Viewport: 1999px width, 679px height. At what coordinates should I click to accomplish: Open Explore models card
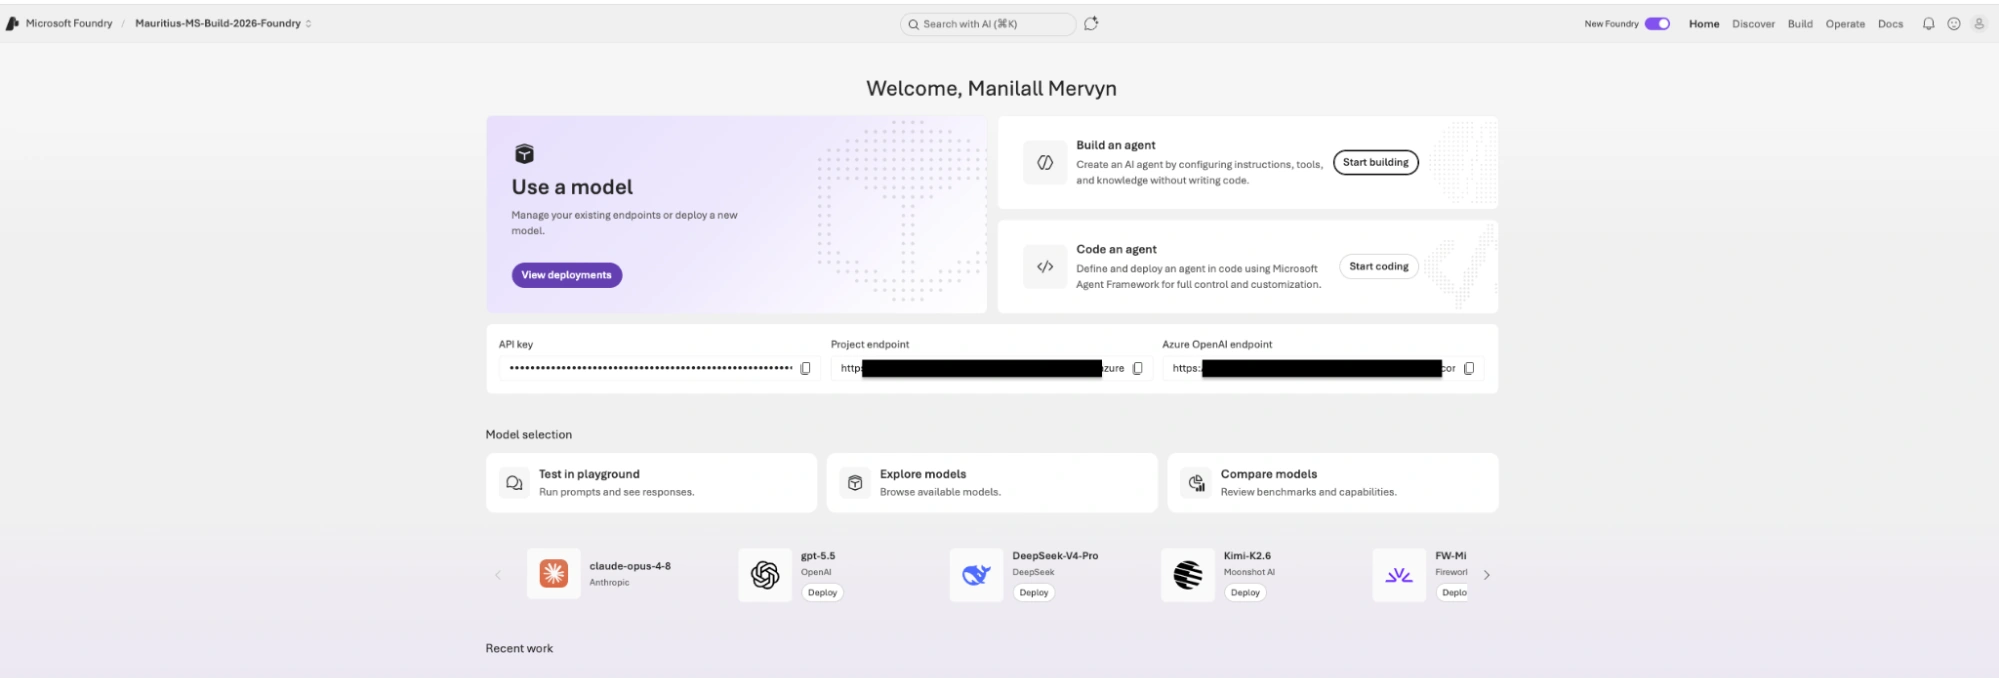pyautogui.click(x=992, y=483)
